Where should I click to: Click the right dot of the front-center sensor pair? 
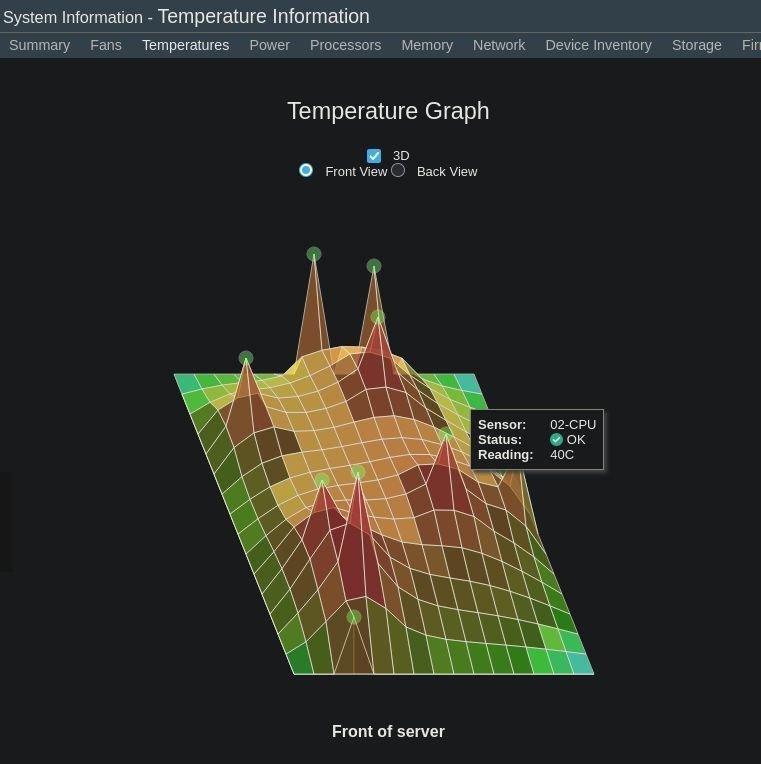(x=358, y=472)
